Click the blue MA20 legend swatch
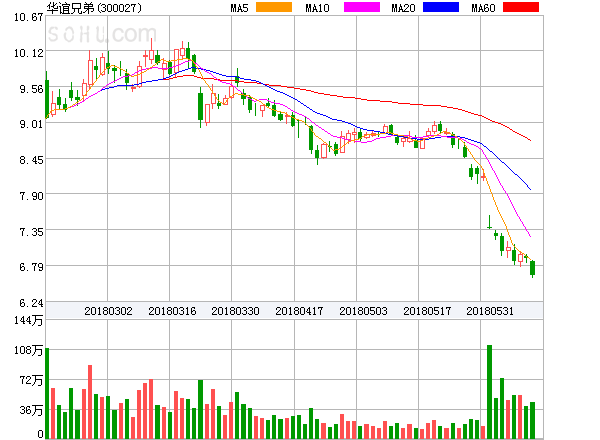The height and width of the screenshot is (440, 600). coord(441,7)
